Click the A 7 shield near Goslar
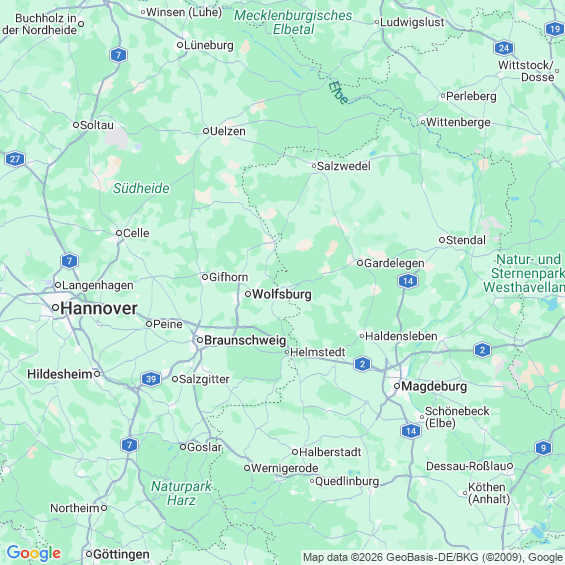This screenshot has width=565, height=565. [x=129, y=445]
